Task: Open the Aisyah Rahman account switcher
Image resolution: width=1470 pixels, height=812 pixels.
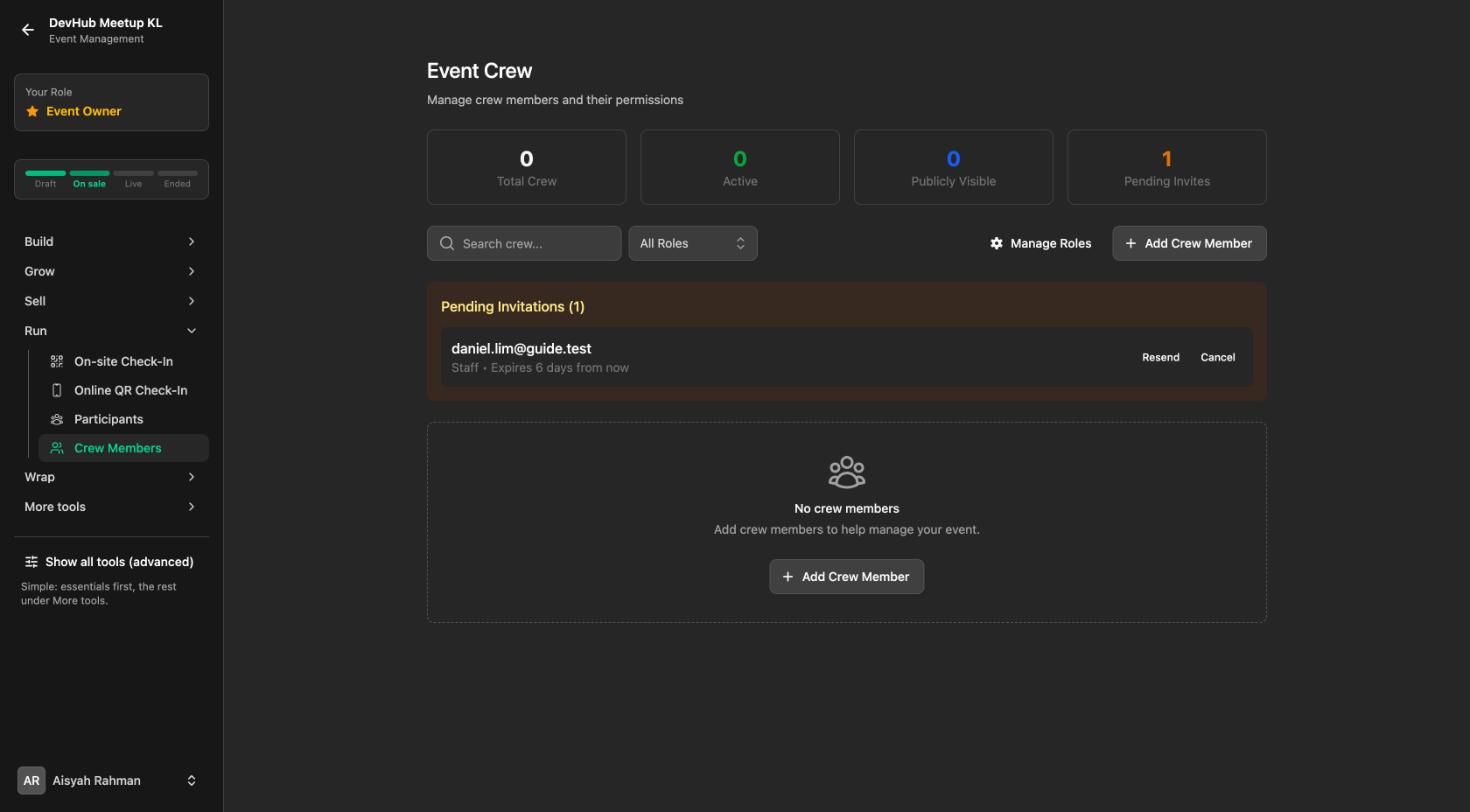Action: [111, 781]
